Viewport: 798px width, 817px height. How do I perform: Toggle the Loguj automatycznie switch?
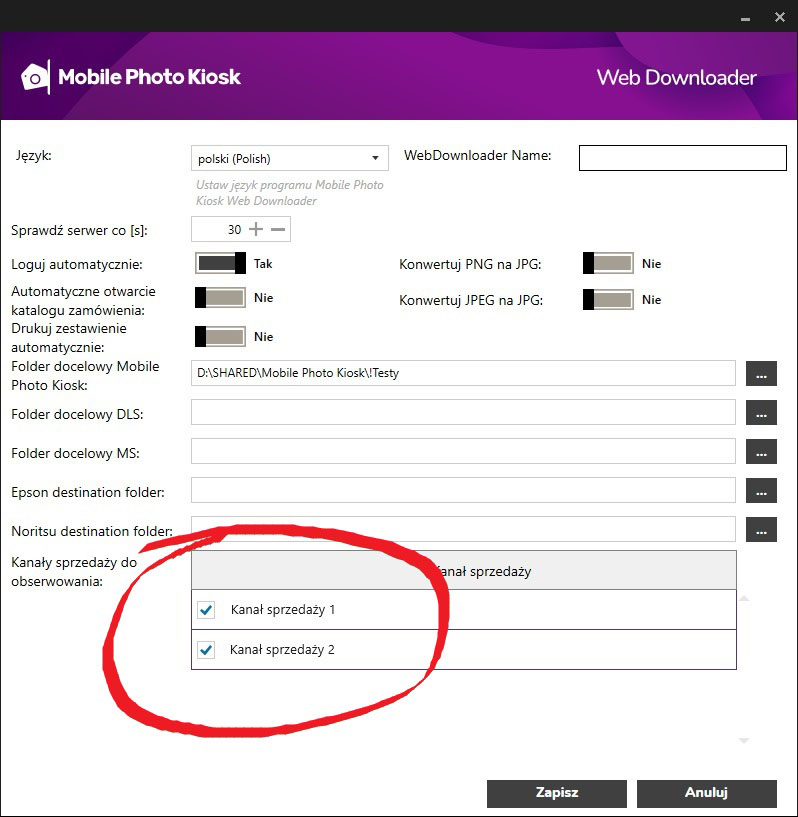click(x=221, y=263)
